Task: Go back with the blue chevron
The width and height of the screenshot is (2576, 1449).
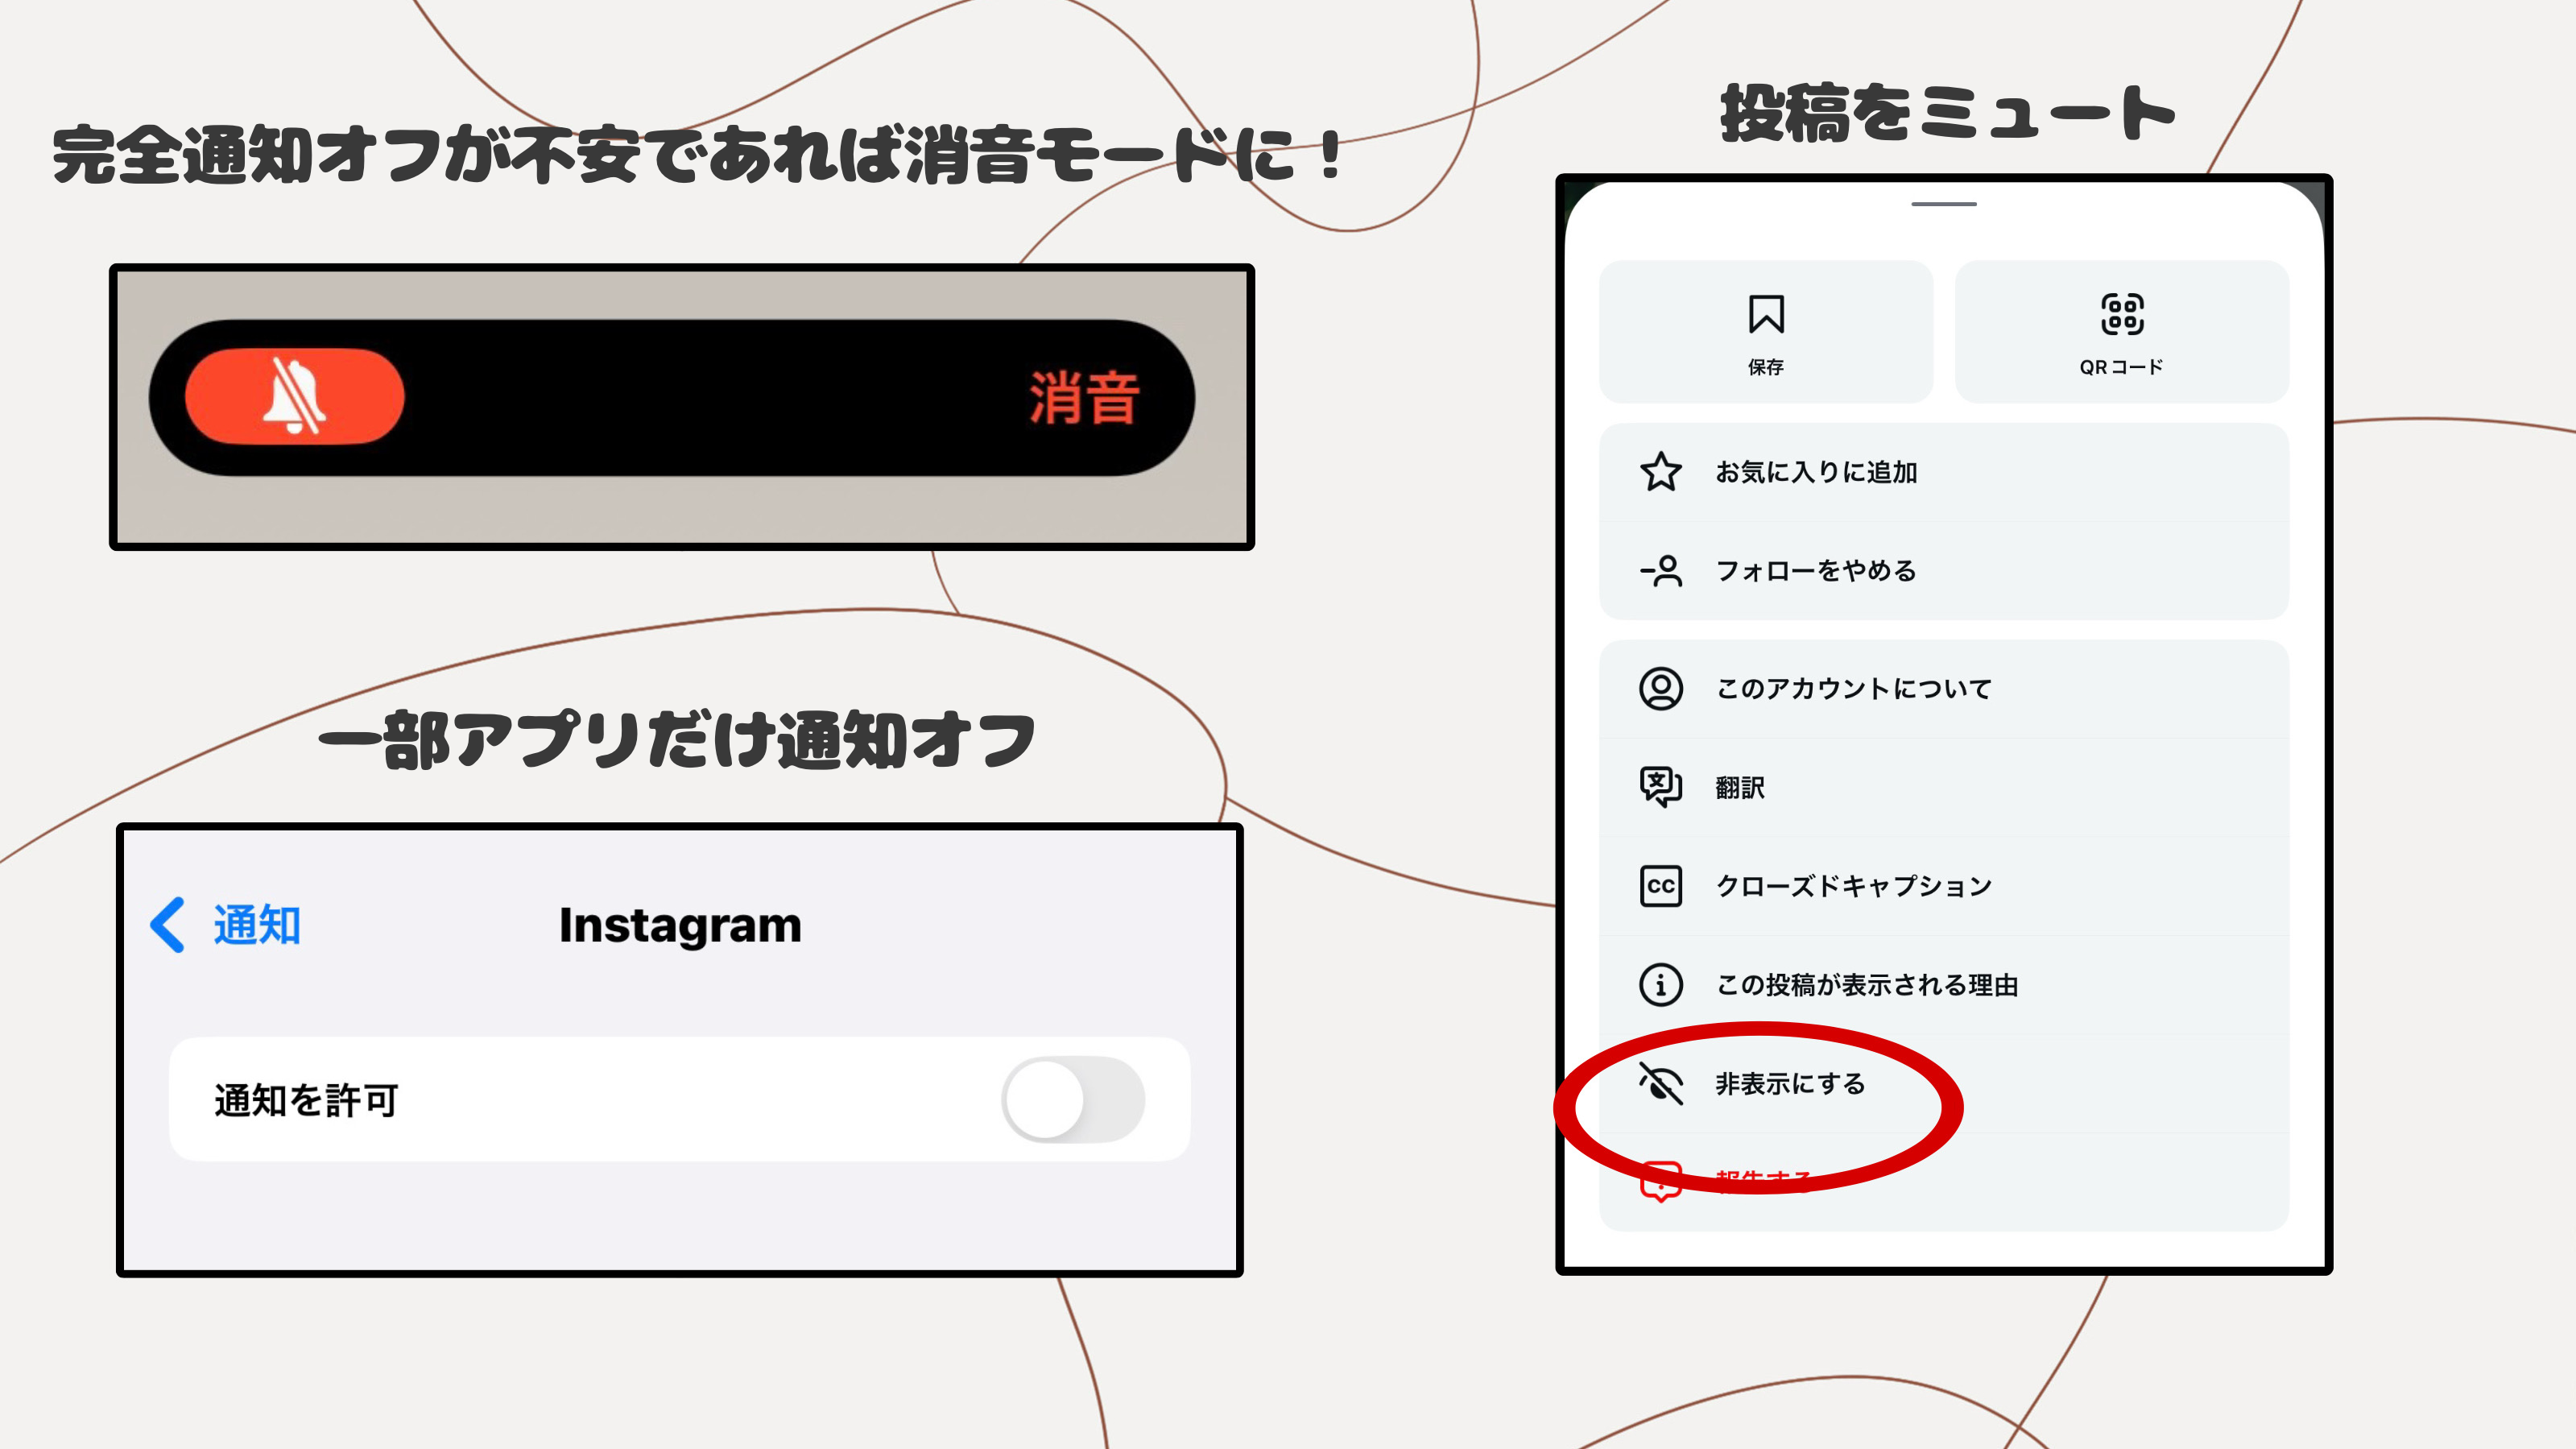Action: (167, 924)
